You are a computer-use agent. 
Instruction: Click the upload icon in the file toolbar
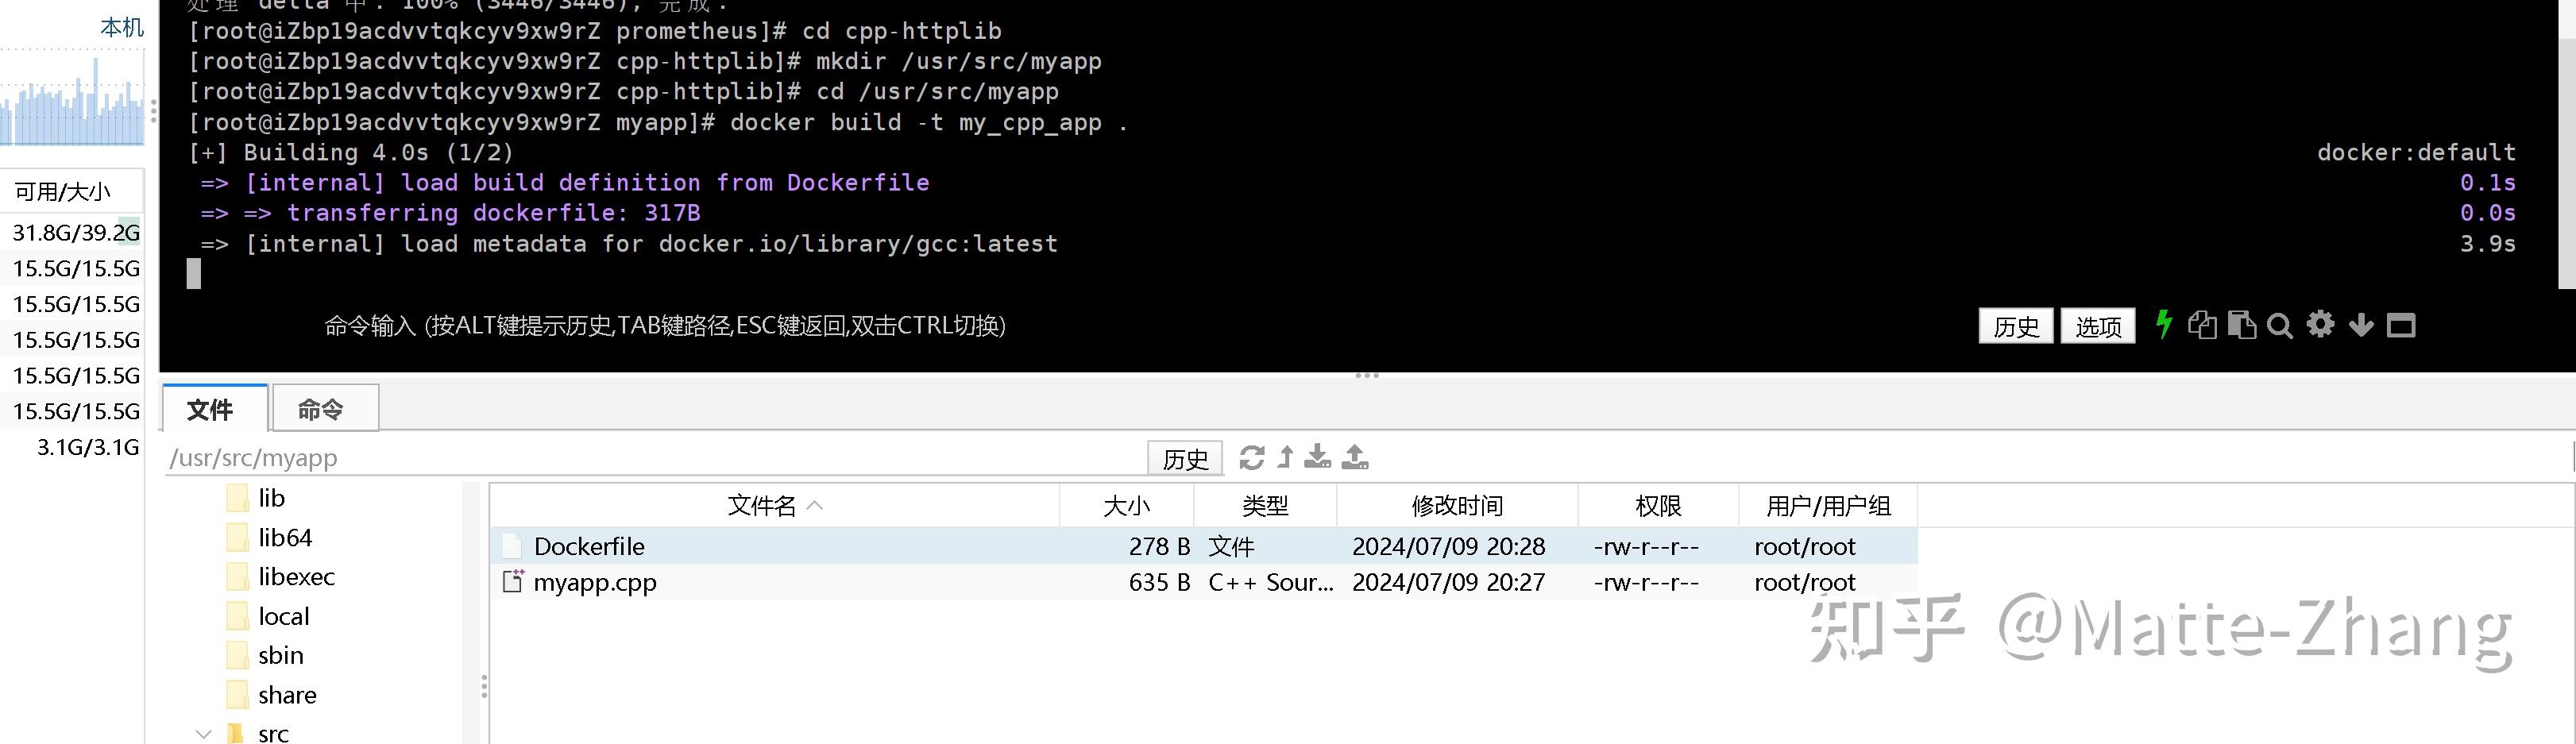pos(1354,458)
